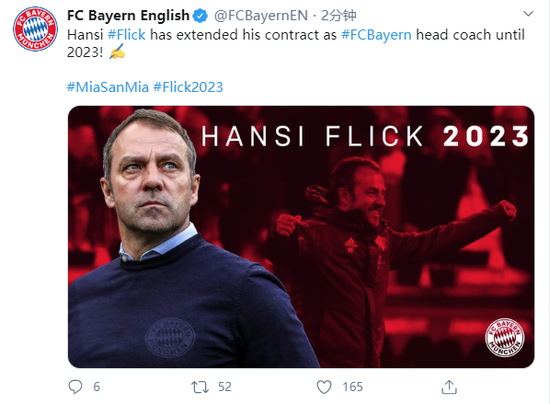Open the share upload icon
The image size is (550, 404).
pos(449,387)
